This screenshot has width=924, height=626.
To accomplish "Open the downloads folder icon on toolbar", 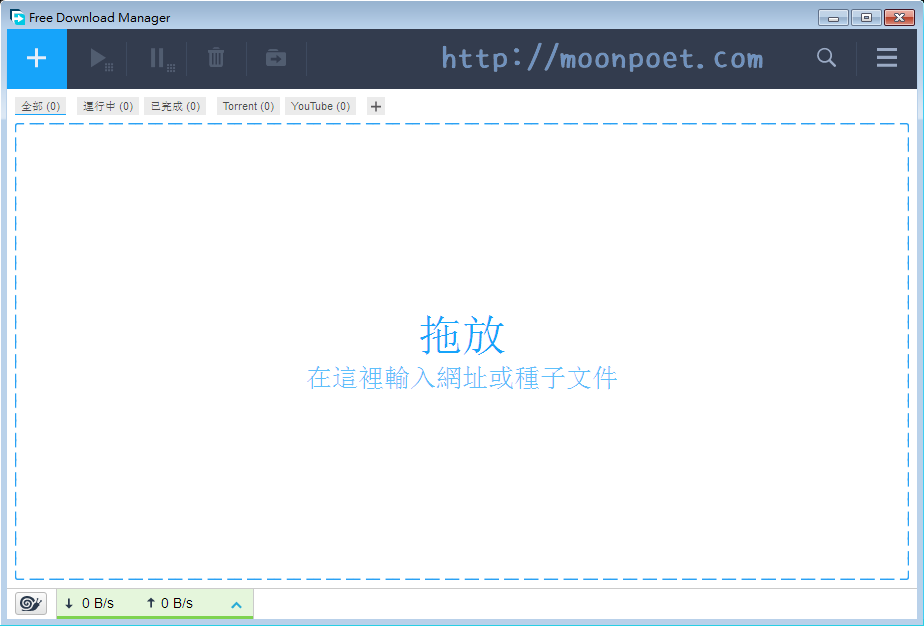I will tap(275, 58).
